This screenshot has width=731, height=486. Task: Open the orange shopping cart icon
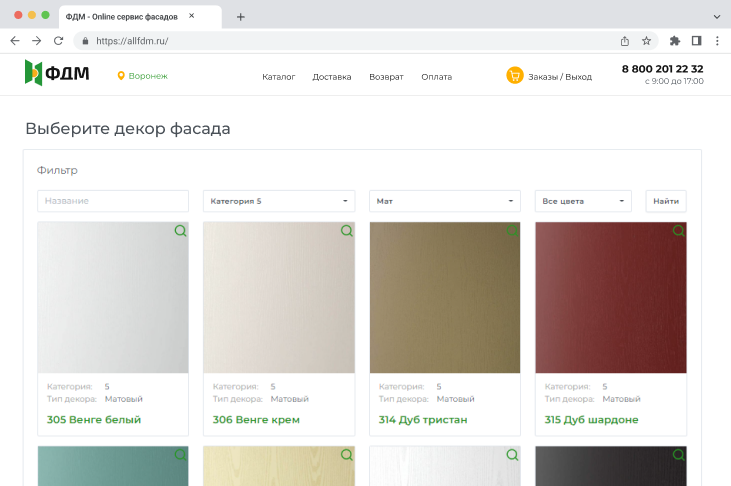(x=515, y=76)
